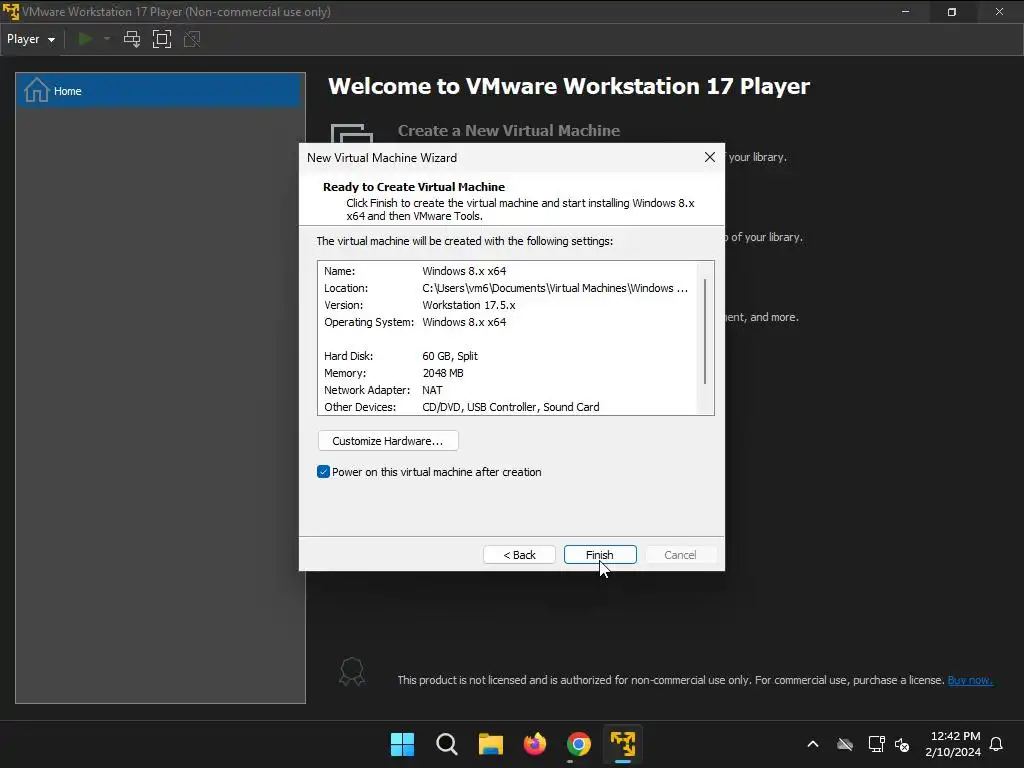Click the Unity mode toolbar icon
This screenshot has width=1024, height=768.
[x=192, y=39]
